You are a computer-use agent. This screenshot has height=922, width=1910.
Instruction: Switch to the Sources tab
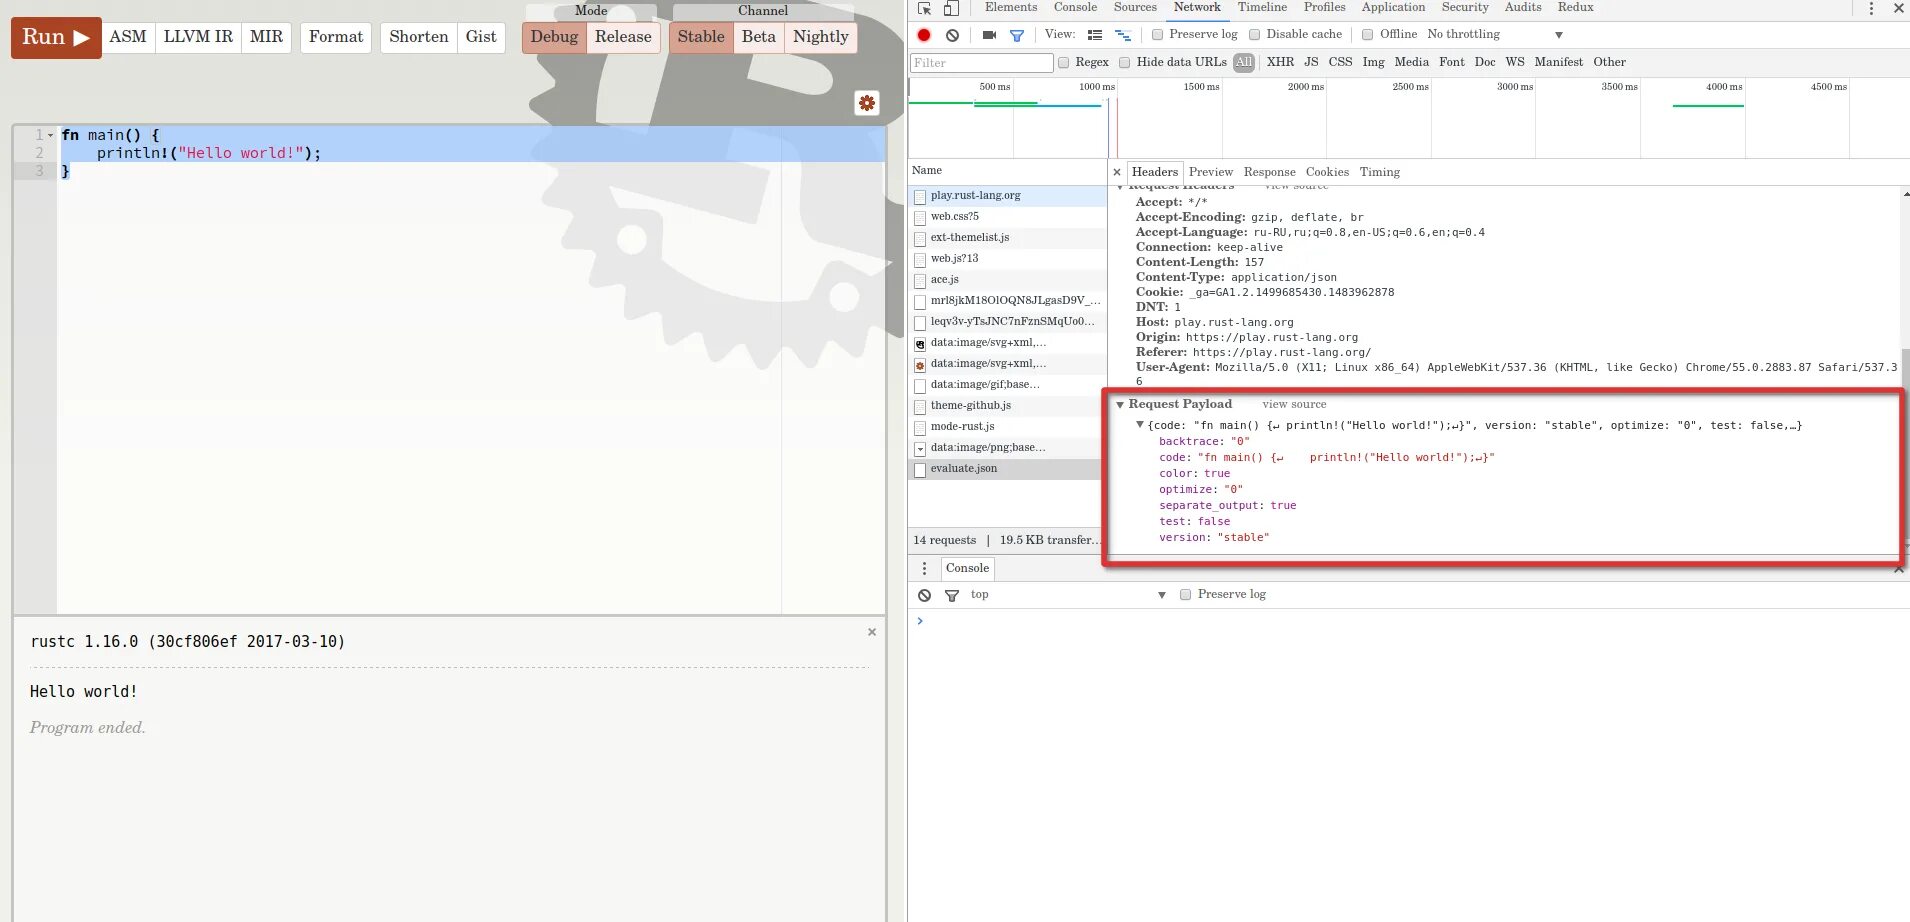point(1135,7)
